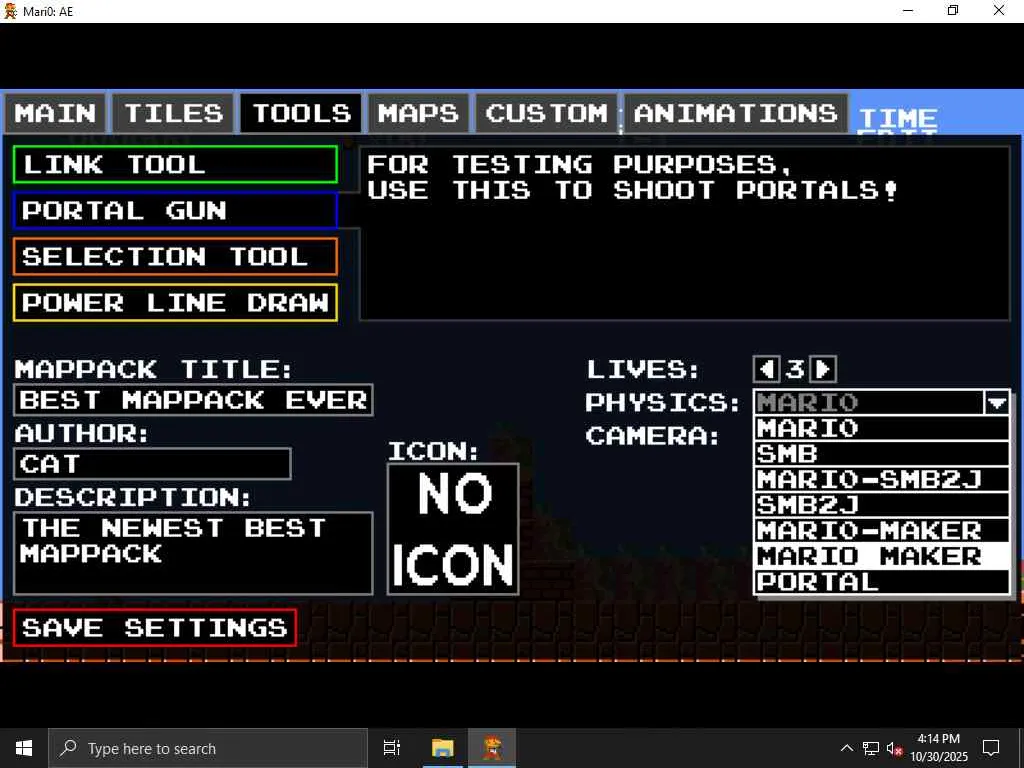The height and width of the screenshot is (768, 1024).
Task: Click the Mari0 taskbar icon
Action: [492, 748]
